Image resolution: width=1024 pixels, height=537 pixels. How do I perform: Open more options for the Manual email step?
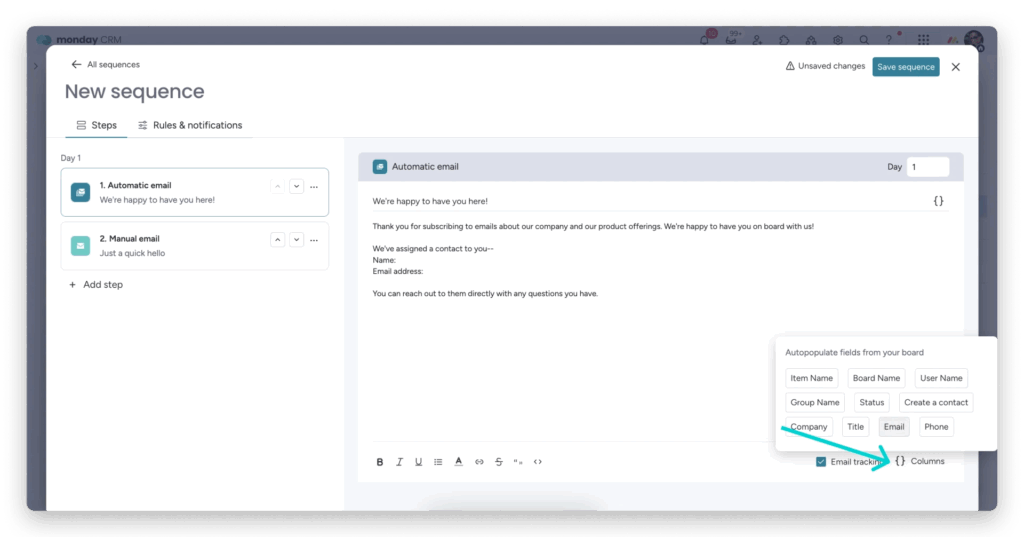[314, 239]
